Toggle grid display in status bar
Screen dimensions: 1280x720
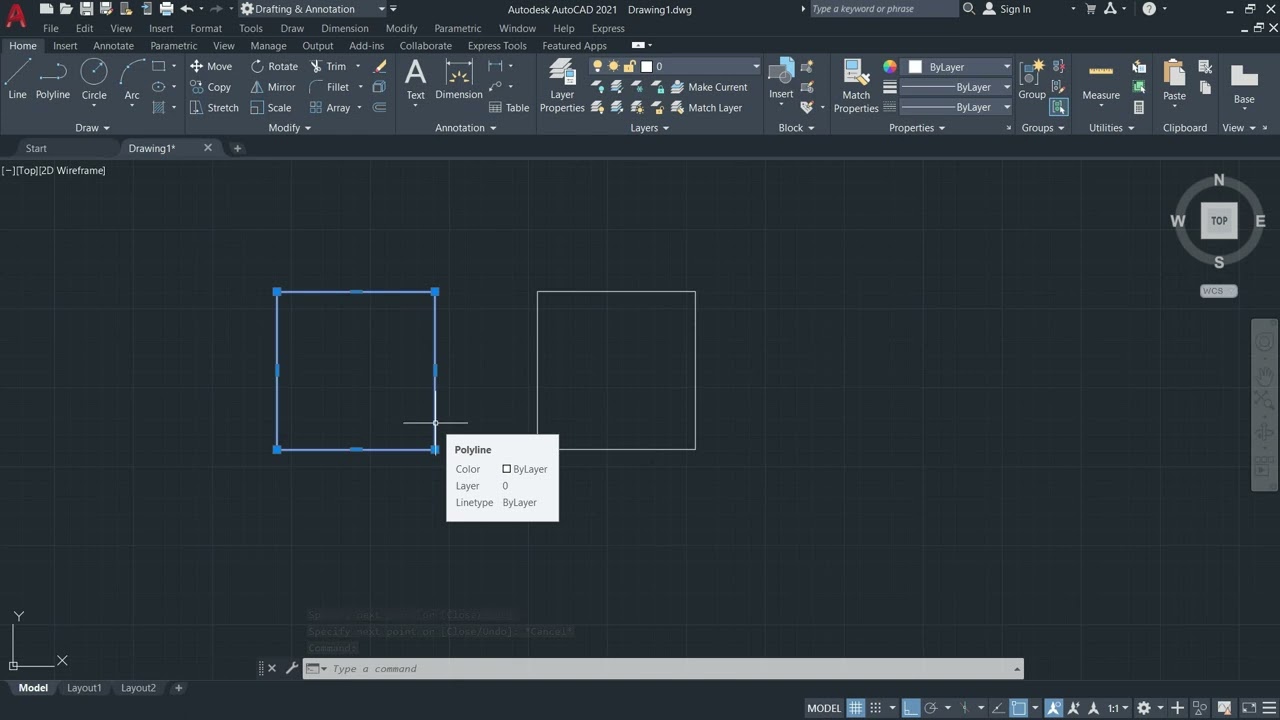coord(856,708)
